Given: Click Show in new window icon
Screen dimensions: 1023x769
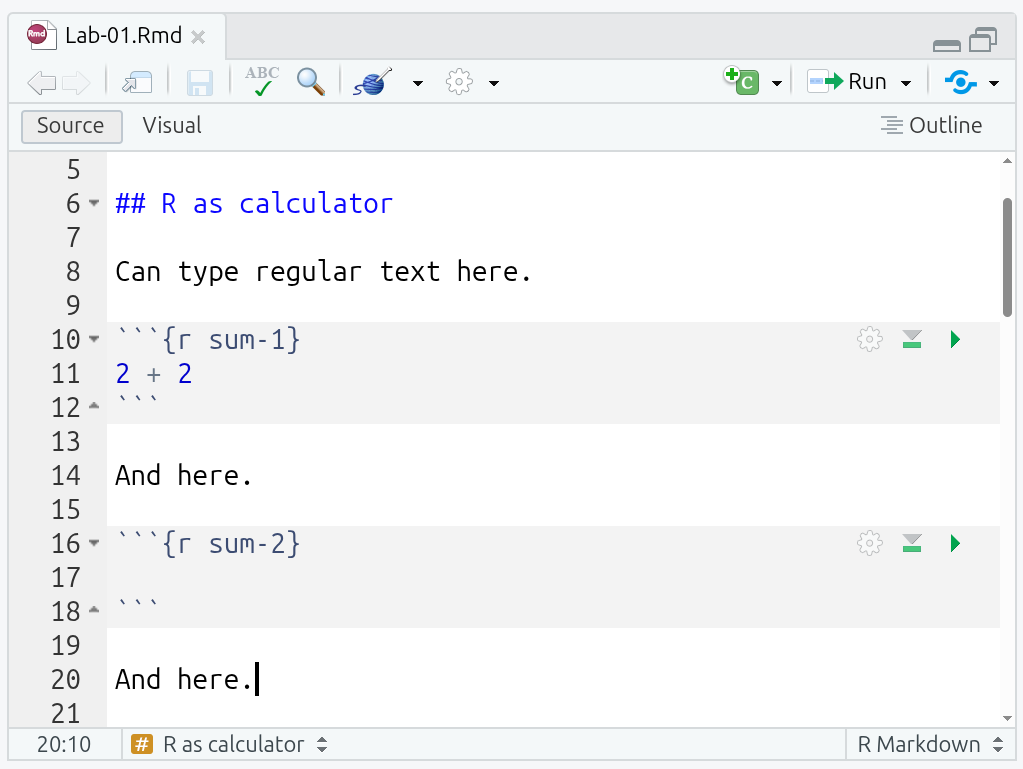Looking at the screenshot, I should (137, 82).
